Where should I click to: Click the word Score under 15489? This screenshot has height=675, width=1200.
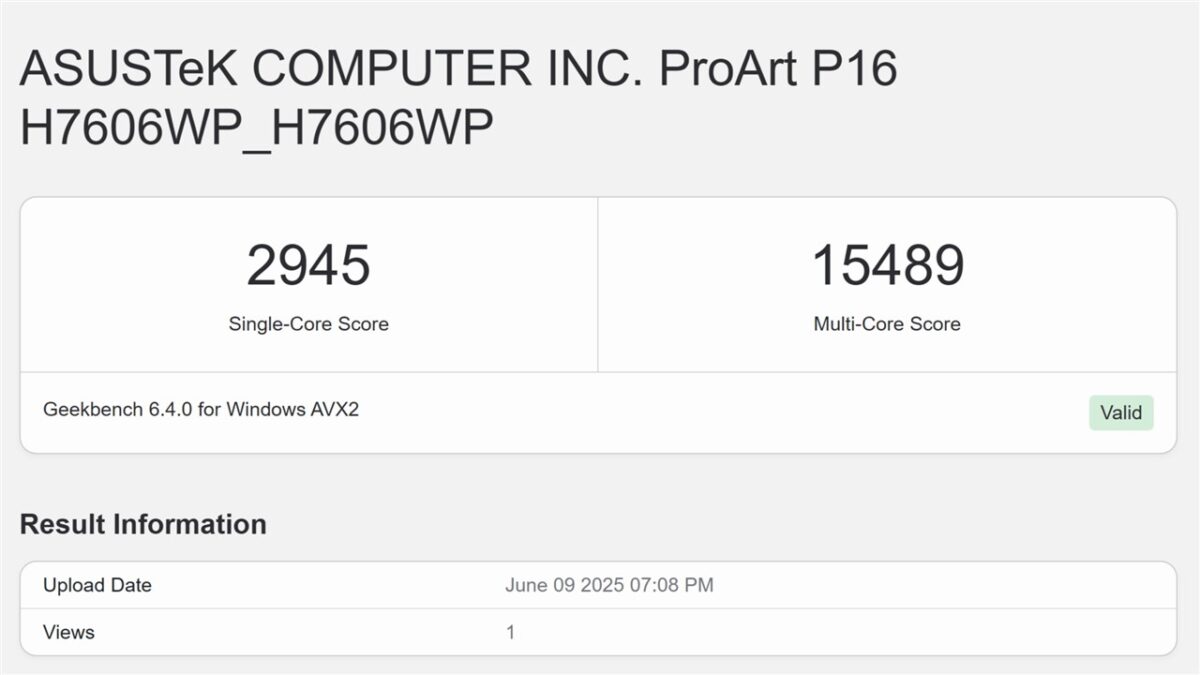pos(935,324)
